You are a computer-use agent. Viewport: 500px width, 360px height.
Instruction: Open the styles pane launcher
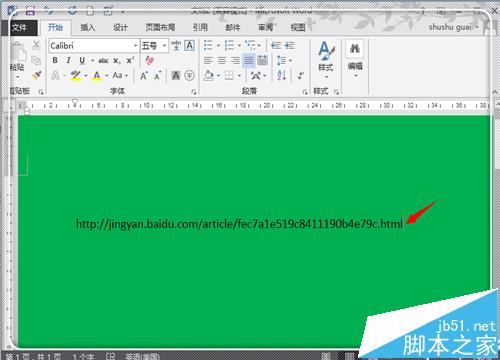(x=336, y=92)
